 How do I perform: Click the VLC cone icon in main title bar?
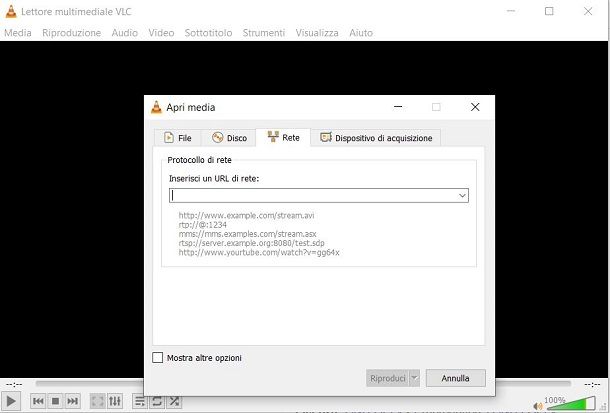11,11
